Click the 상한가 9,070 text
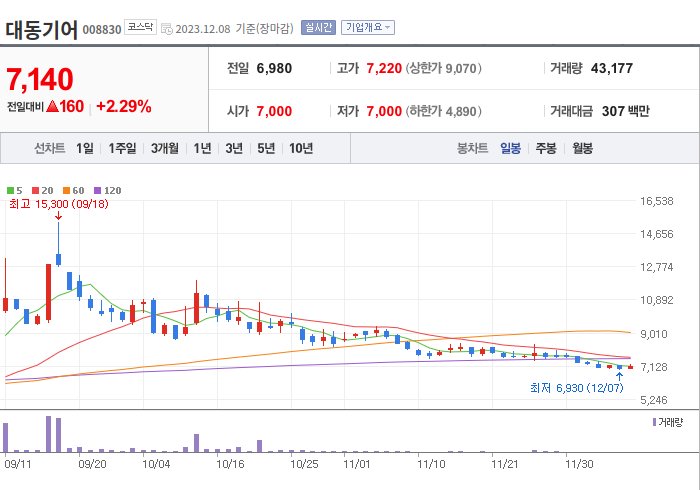700x490 pixels. click(443, 68)
